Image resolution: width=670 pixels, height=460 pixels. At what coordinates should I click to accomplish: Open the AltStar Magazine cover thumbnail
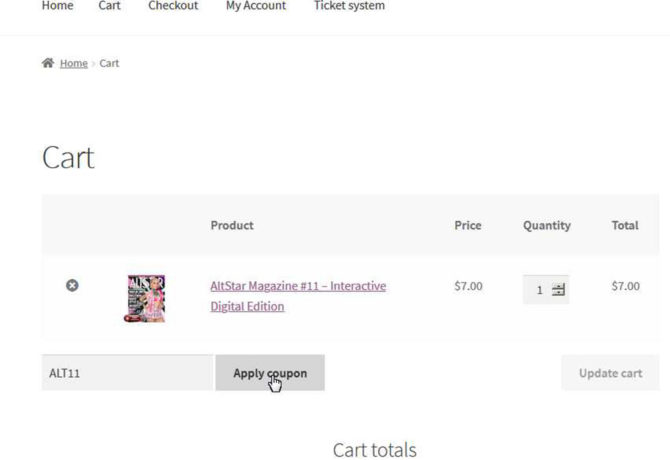pyautogui.click(x=146, y=298)
